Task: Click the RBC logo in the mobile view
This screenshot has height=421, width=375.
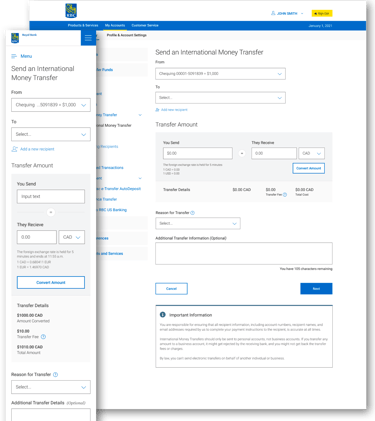Action: [x=15, y=38]
